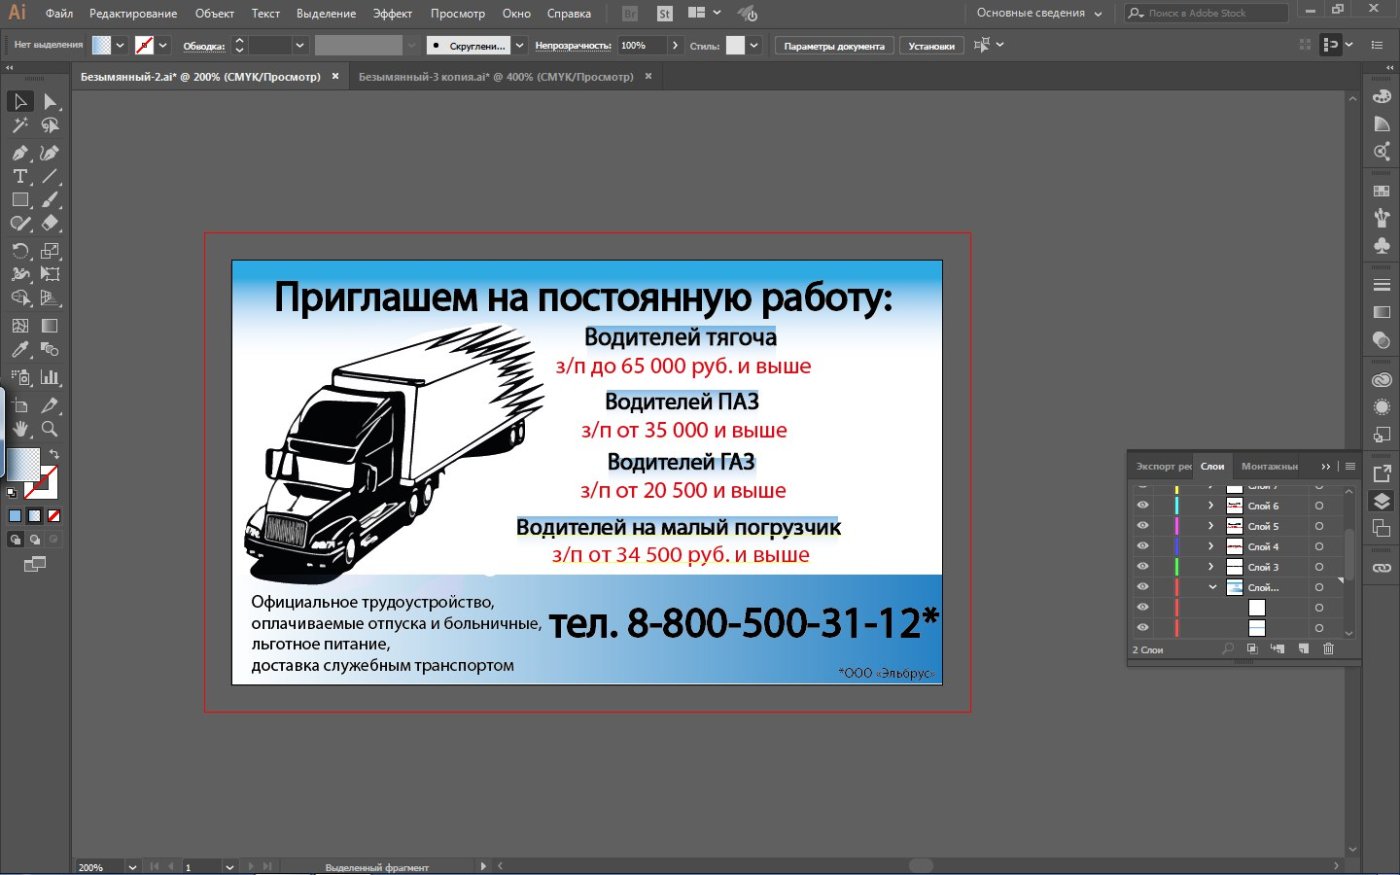This screenshot has width=1400, height=875.
Task: Click Style swatch in control bar
Action: [735, 45]
